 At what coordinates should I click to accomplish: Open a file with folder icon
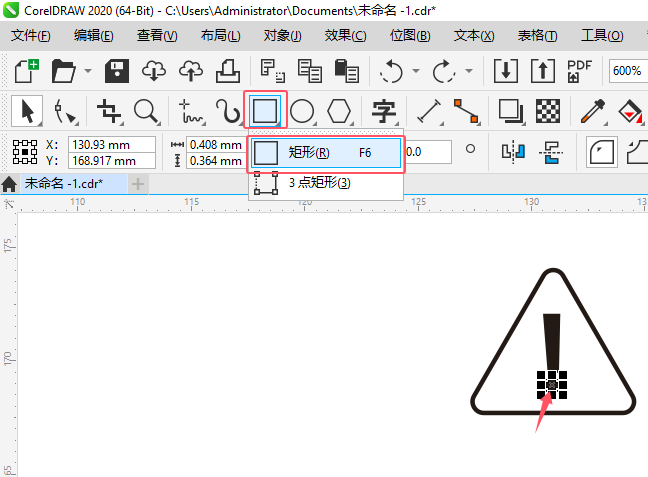64,71
